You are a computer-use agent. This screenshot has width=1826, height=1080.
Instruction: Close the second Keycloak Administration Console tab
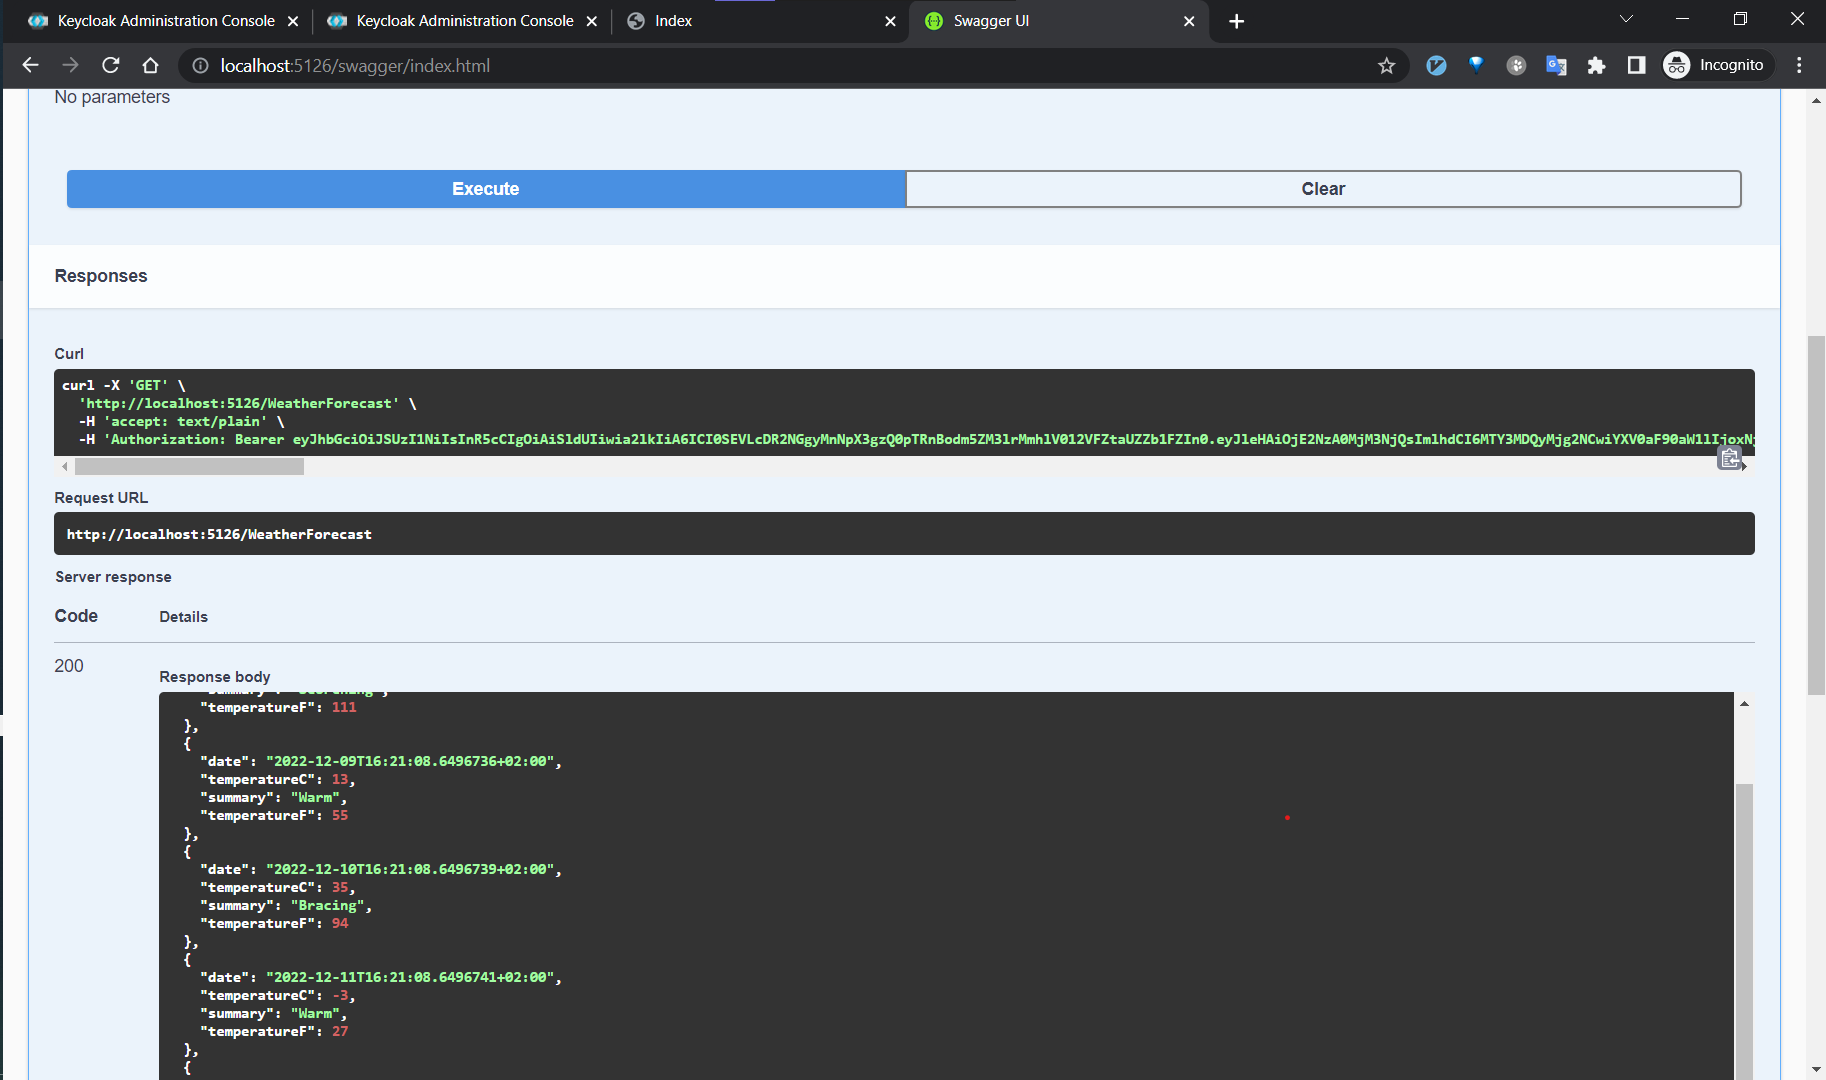(x=592, y=21)
